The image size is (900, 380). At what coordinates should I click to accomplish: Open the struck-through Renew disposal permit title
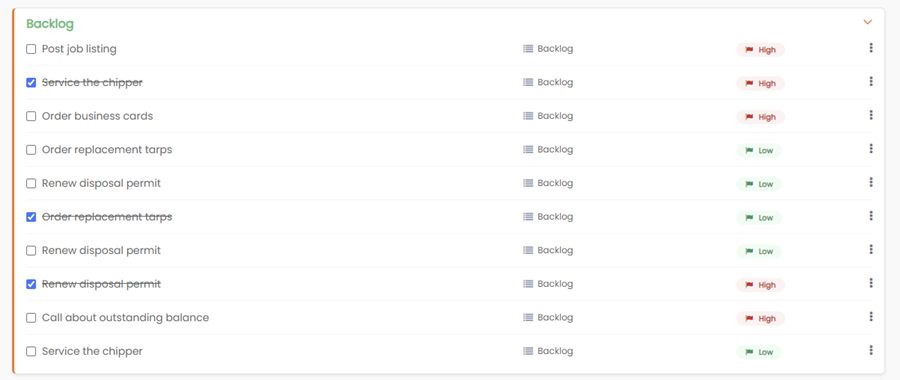pos(101,284)
